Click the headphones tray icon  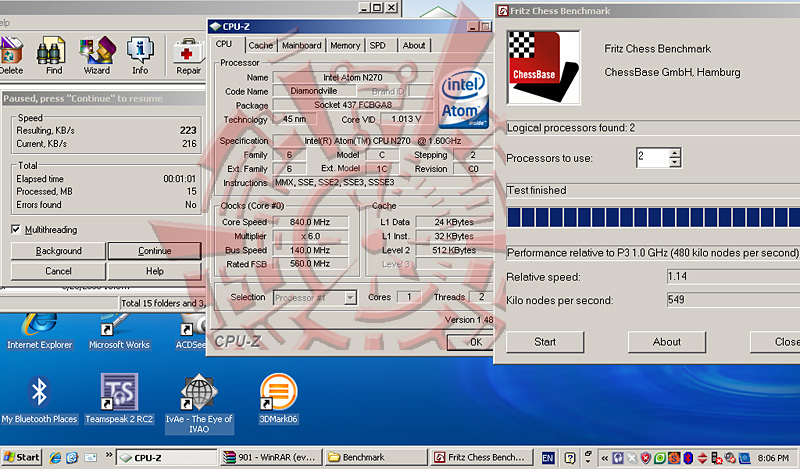coord(617,458)
